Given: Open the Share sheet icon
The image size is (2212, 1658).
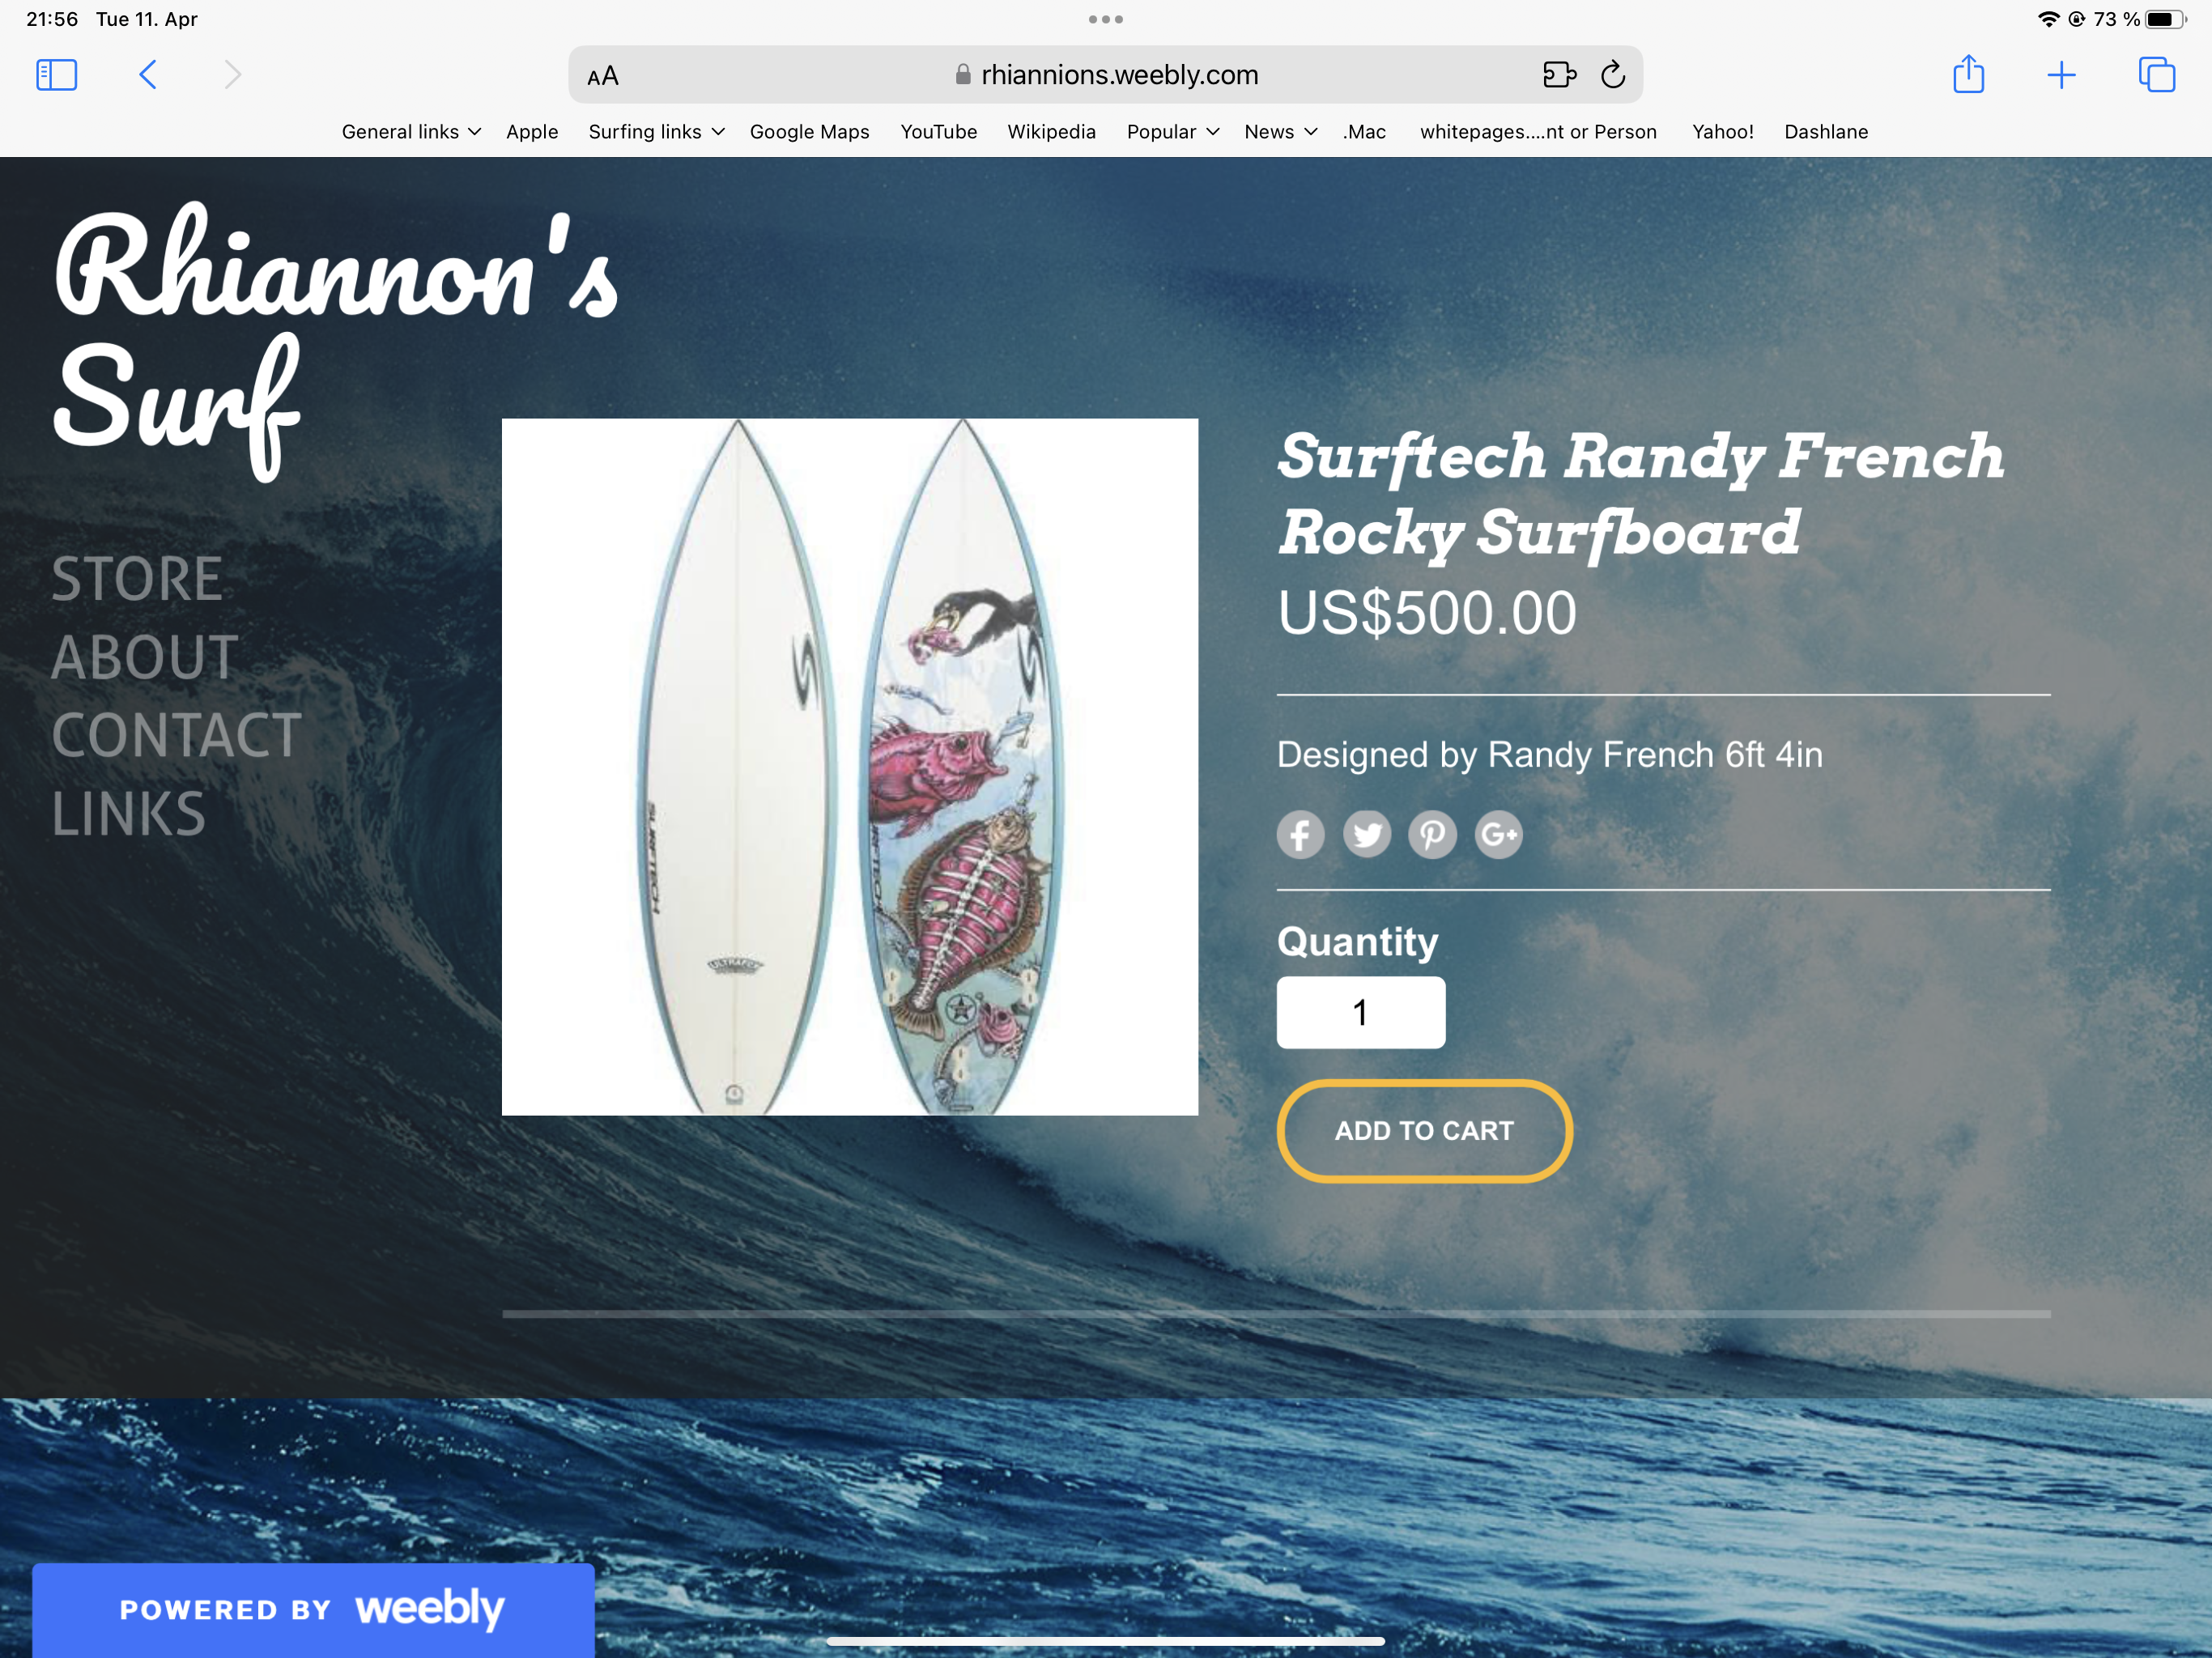Looking at the screenshot, I should coord(1968,74).
